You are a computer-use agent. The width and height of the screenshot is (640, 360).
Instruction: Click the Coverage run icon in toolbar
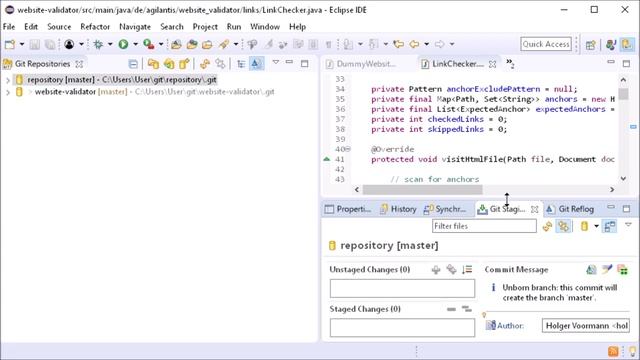pos(149,44)
